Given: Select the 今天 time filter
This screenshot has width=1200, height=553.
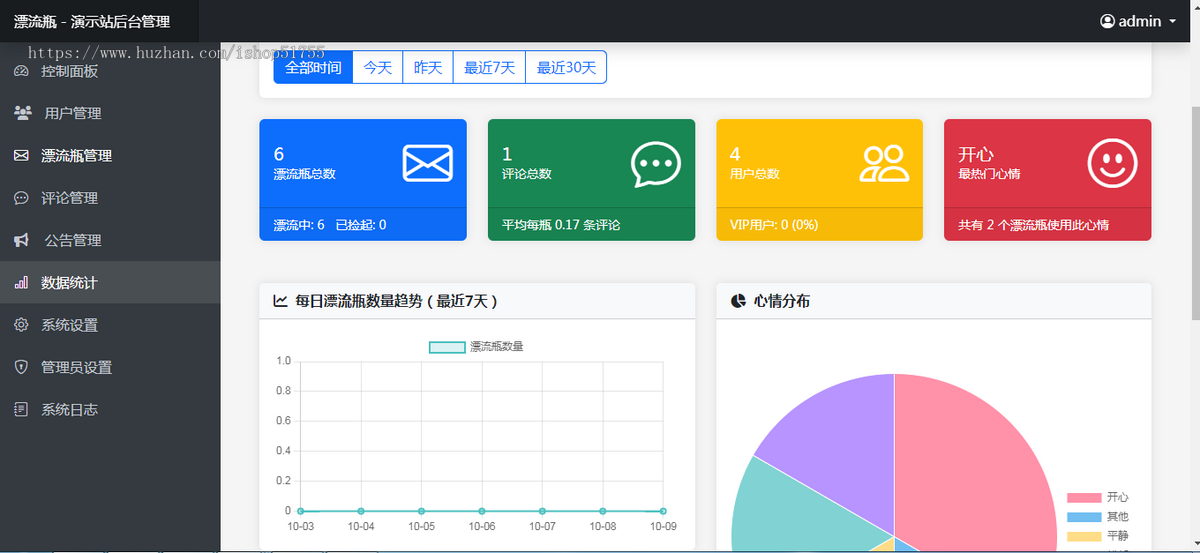Looking at the screenshot, I should point(378,68).
